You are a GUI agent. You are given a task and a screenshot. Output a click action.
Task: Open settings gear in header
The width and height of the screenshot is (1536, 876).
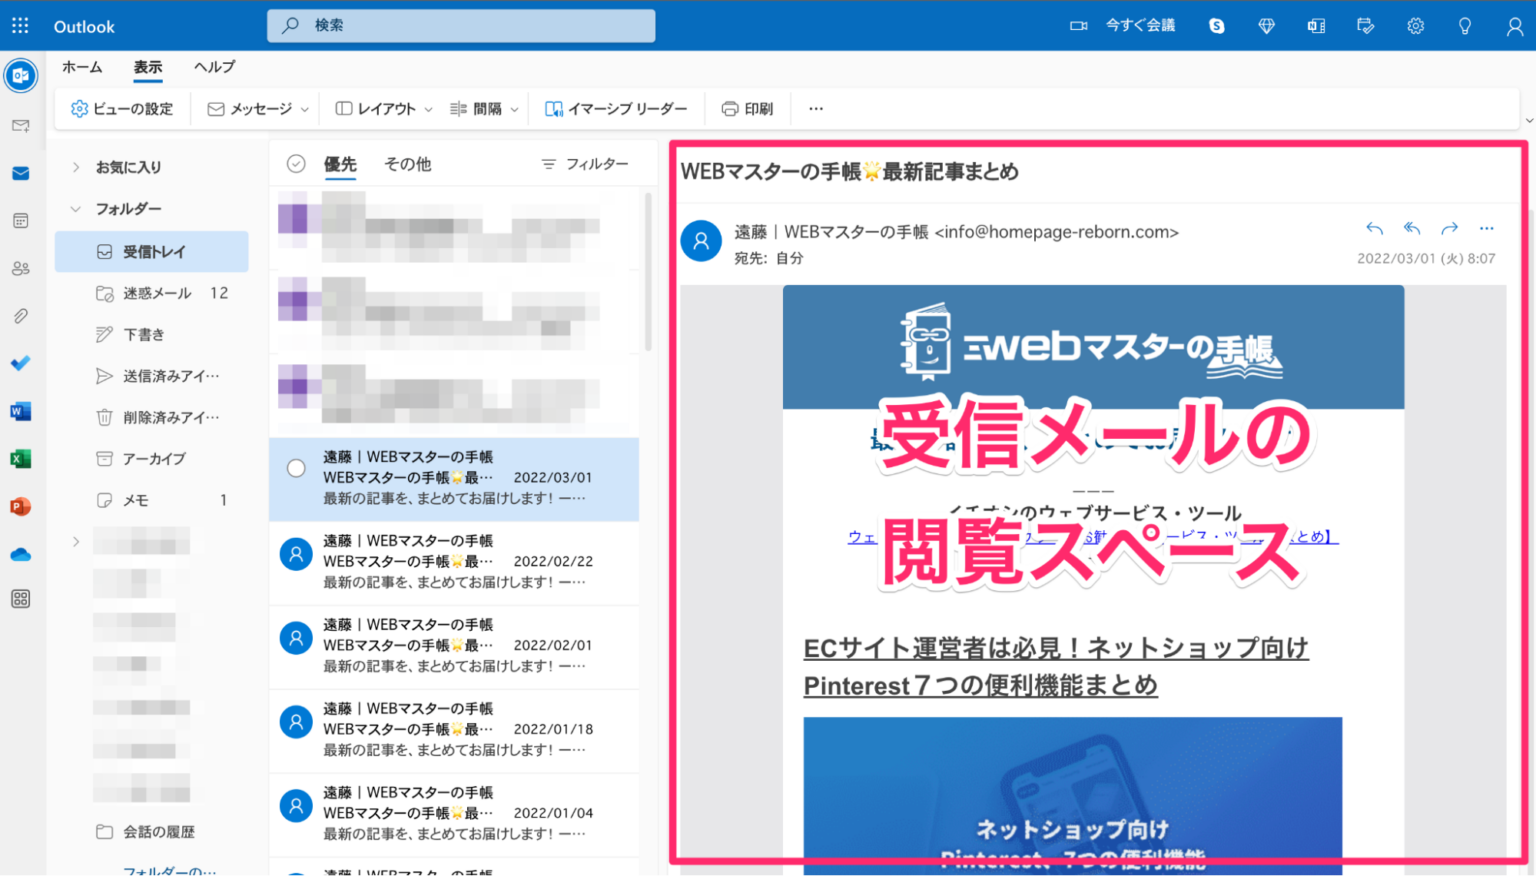[1415, 26]
